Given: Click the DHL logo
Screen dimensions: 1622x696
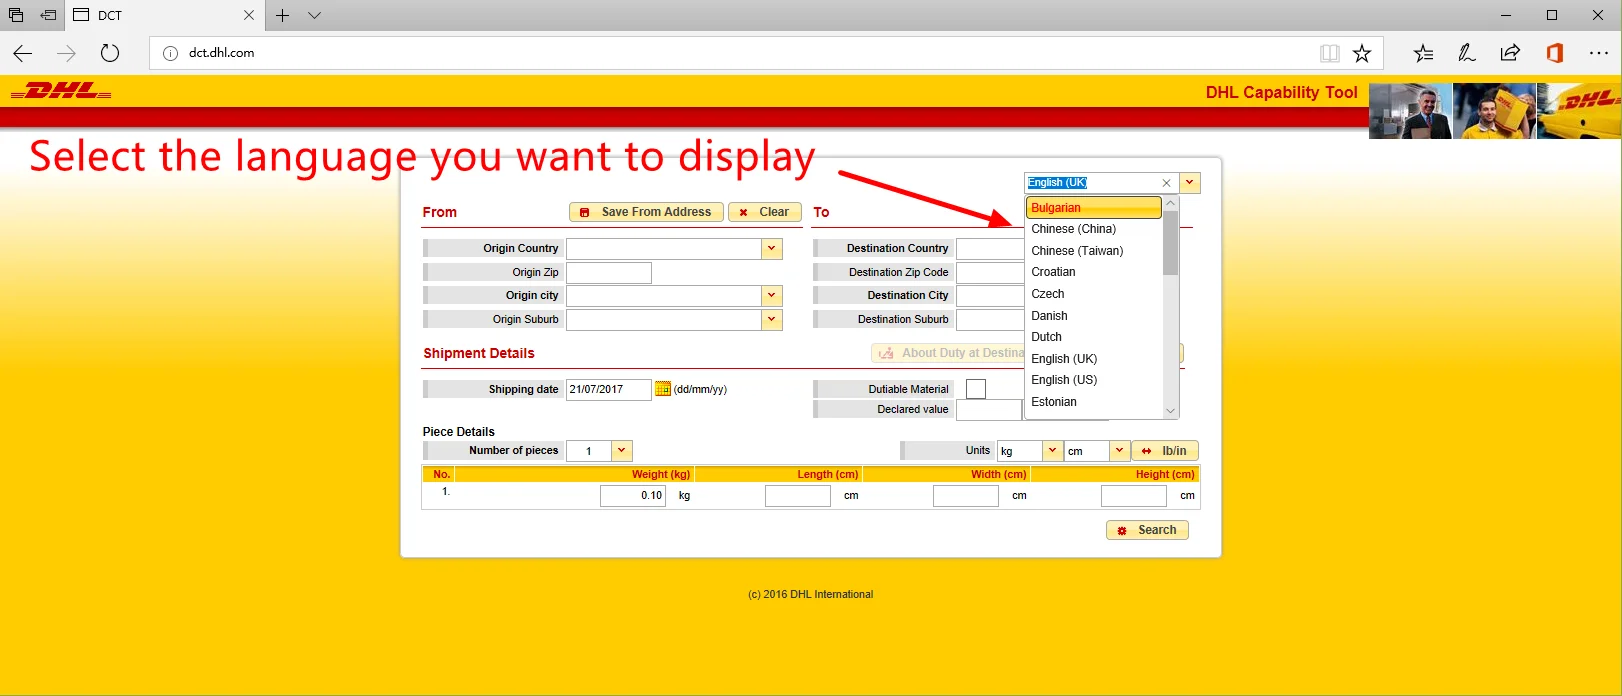Looking at the screenshot, I should pyautogui.click(x=61, y=91).
